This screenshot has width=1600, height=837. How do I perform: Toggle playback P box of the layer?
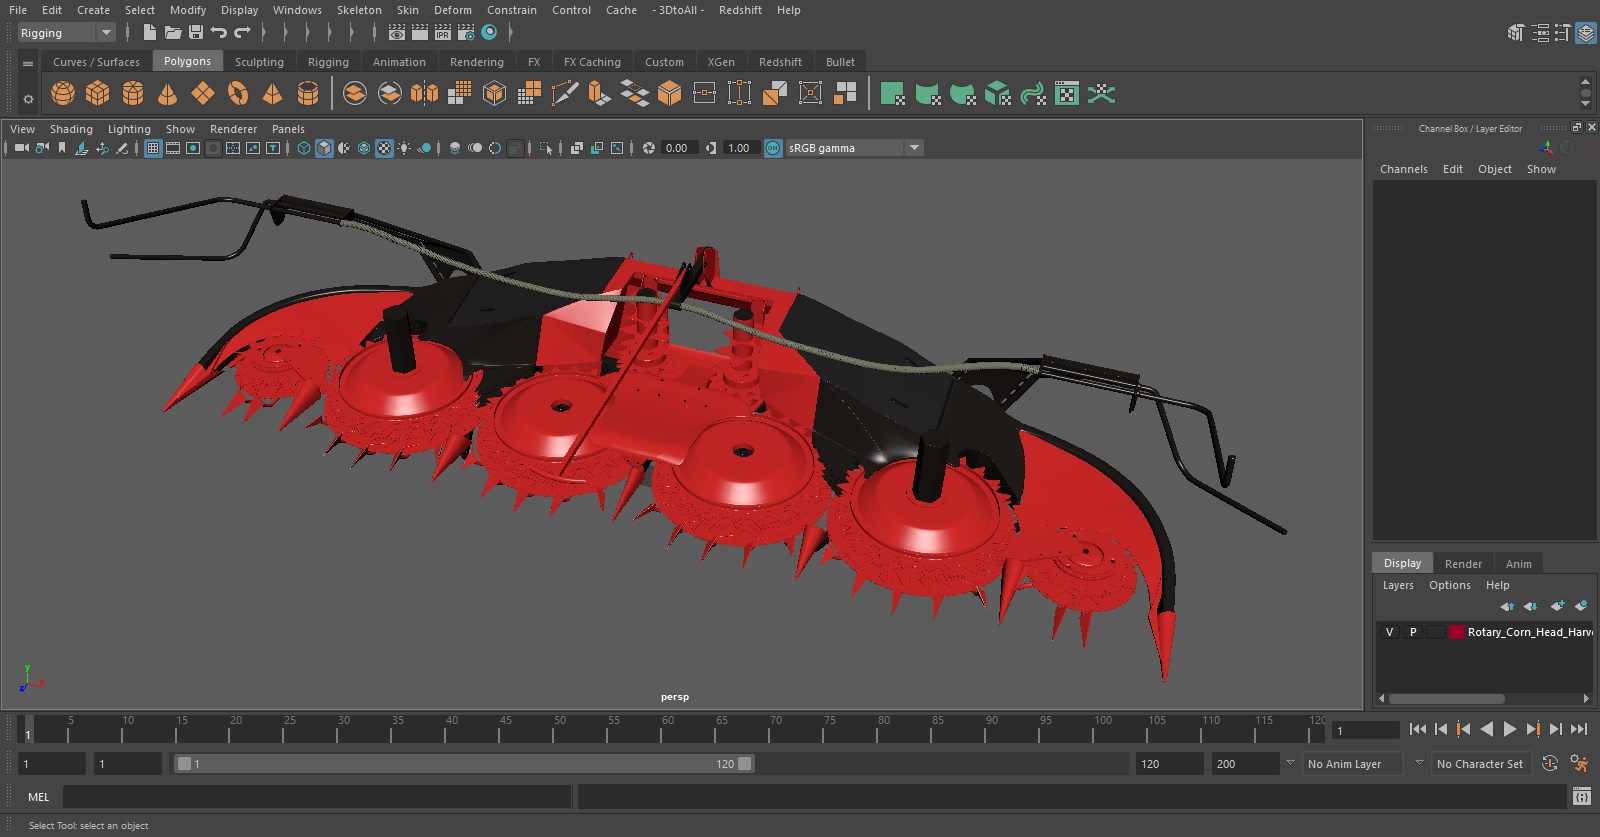[1413, 632]
